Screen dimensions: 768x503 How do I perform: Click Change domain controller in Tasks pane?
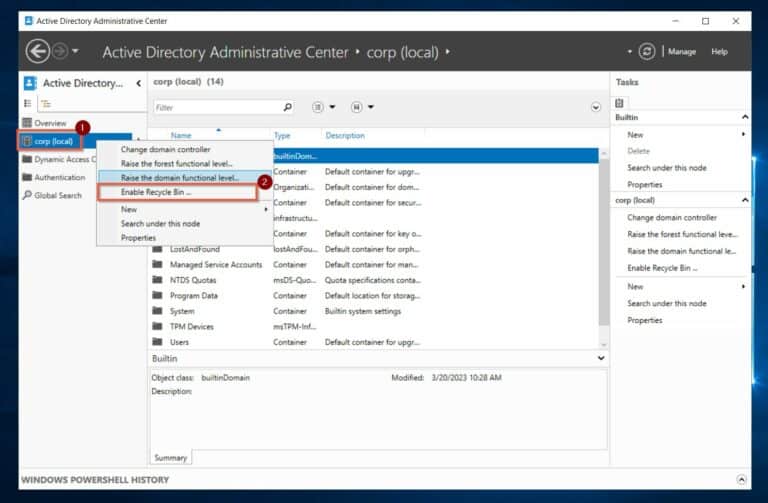click(x=672, y=217)
